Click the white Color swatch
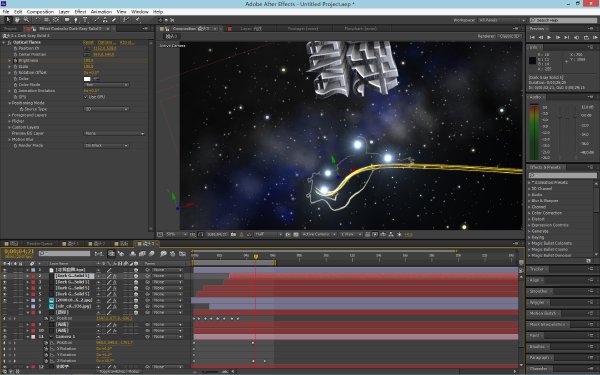This screenshot has height=375, width=600. coord(87,79)
